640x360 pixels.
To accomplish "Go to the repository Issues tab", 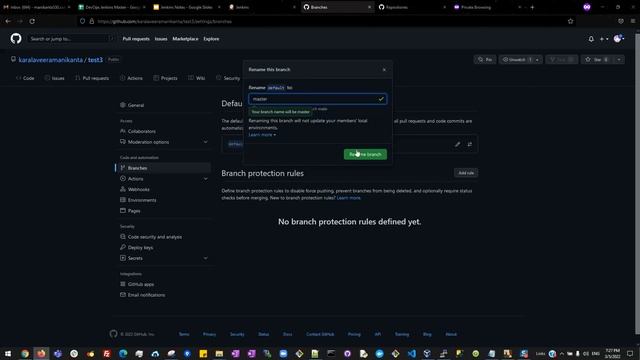I will [x=54, y=78].
